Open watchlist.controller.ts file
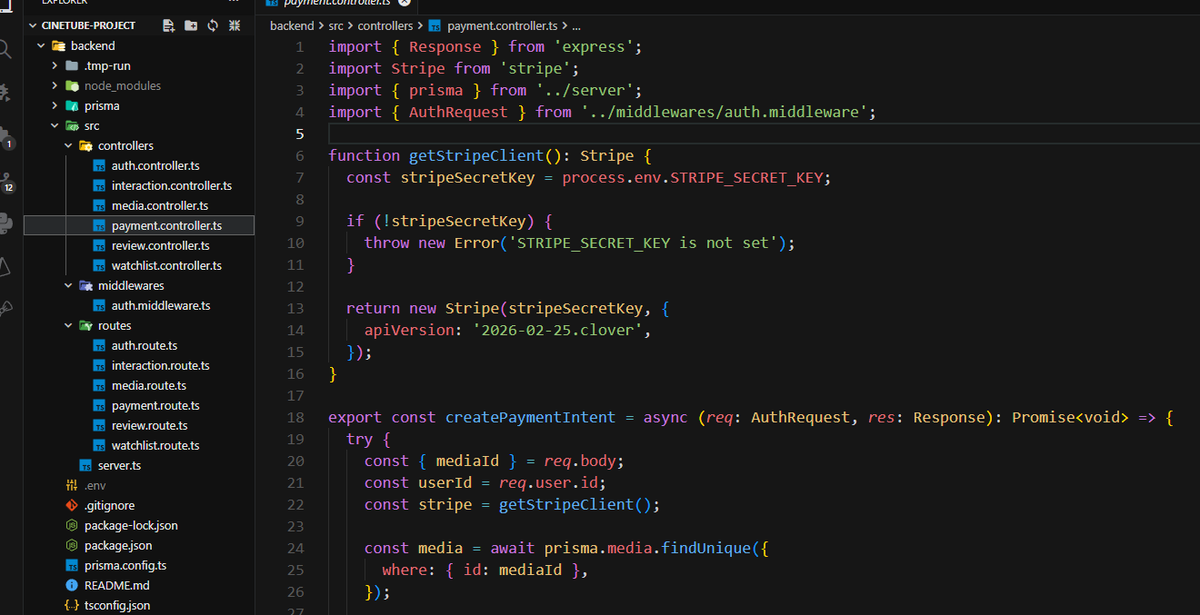 139,265
